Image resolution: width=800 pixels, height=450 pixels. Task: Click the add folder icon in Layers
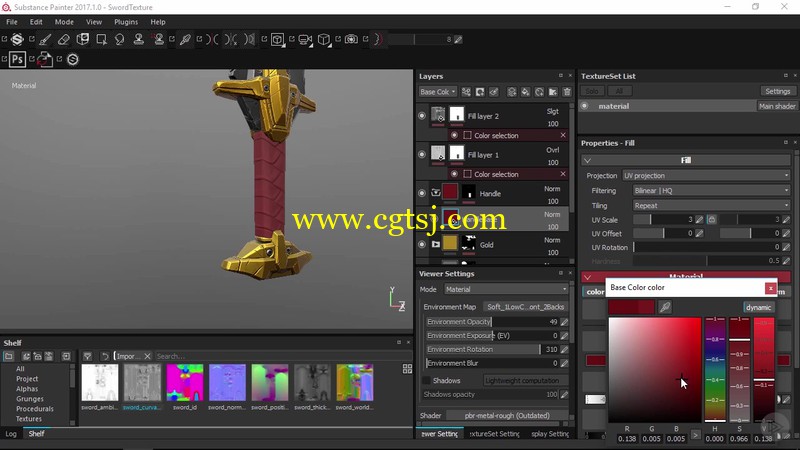point(553,92)
